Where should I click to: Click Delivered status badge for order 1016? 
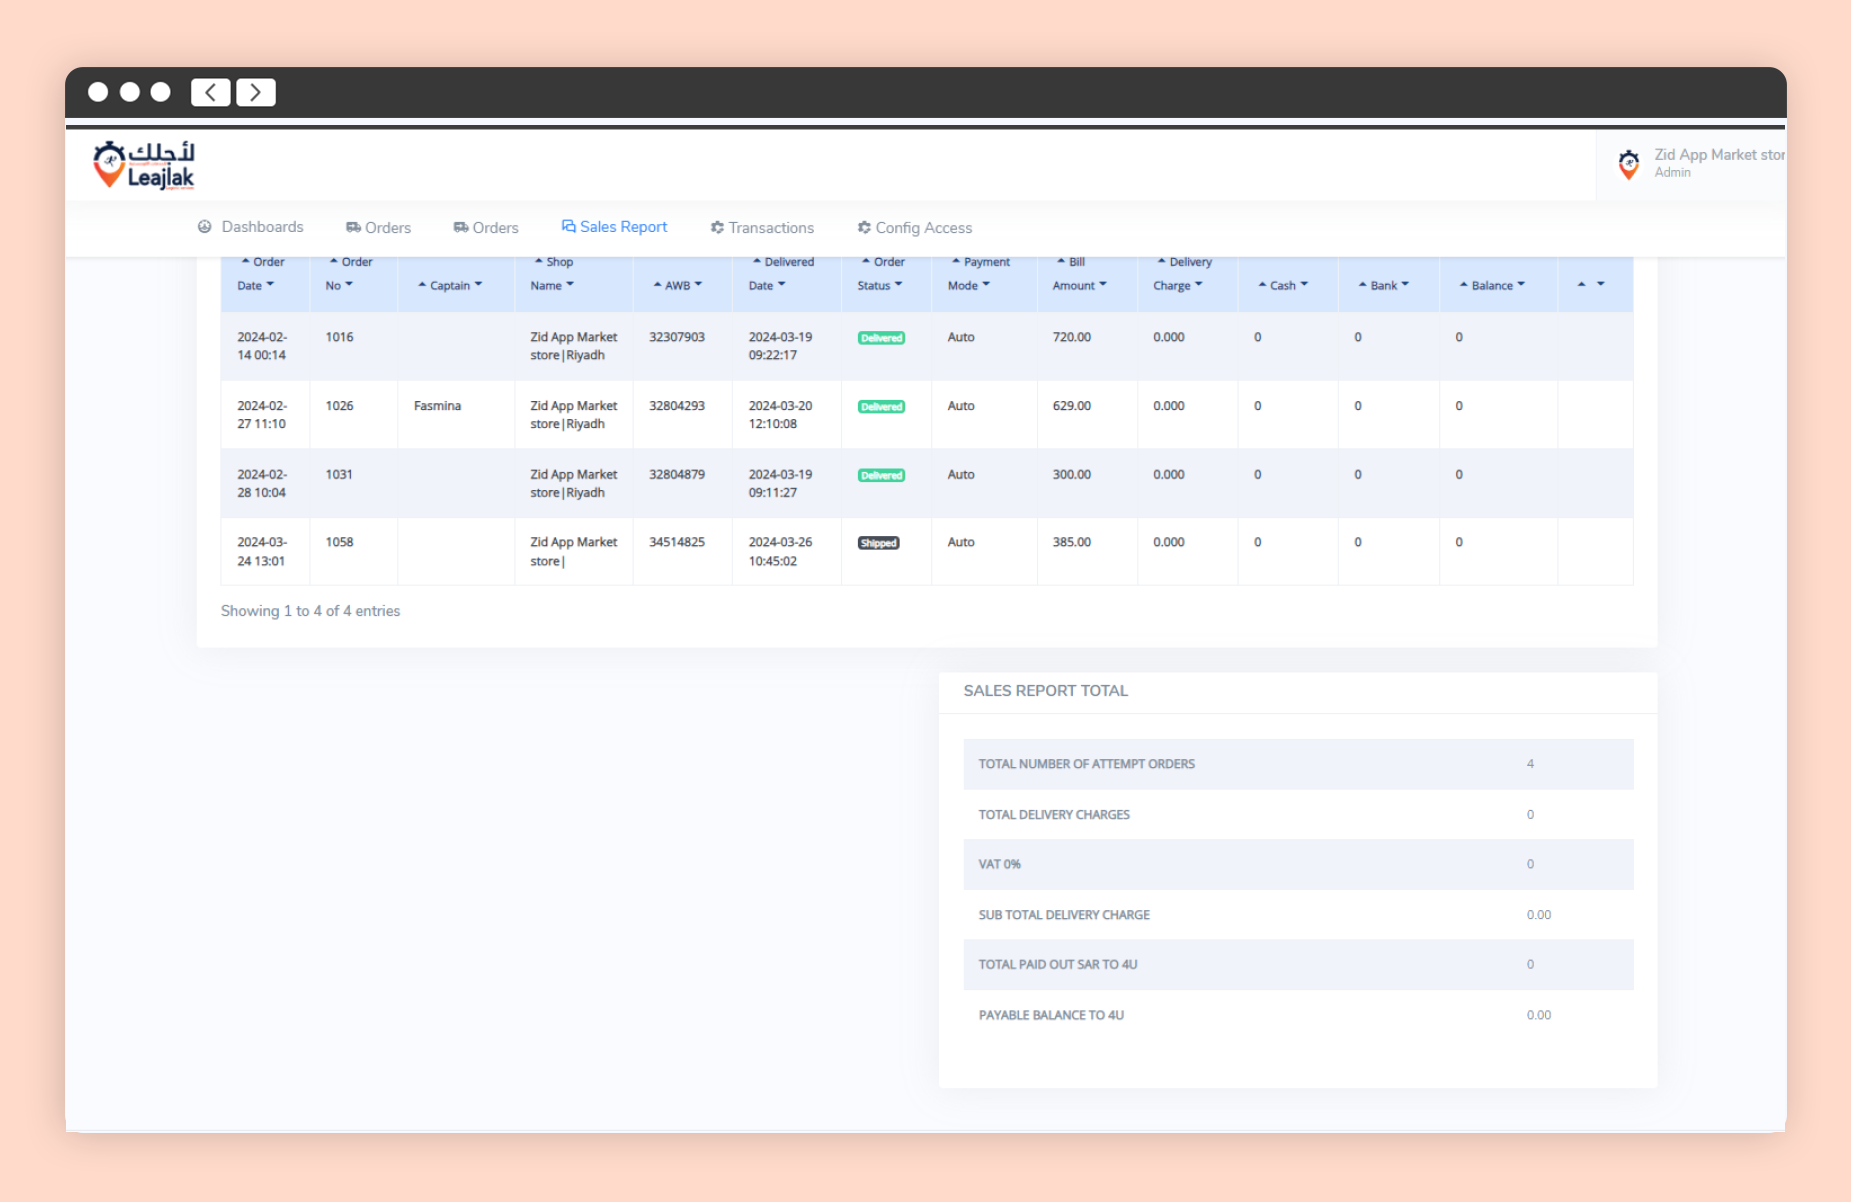tap(881, 338)
